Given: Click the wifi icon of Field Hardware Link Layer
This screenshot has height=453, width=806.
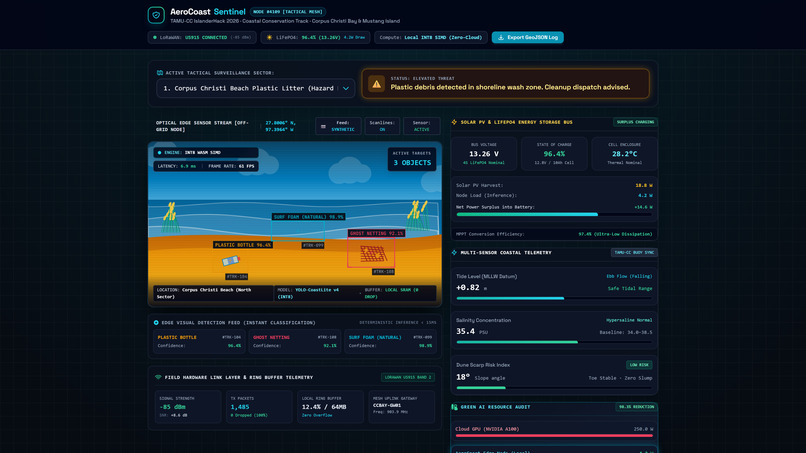Looking at the screenshot, I should click(x=158, y=377).
